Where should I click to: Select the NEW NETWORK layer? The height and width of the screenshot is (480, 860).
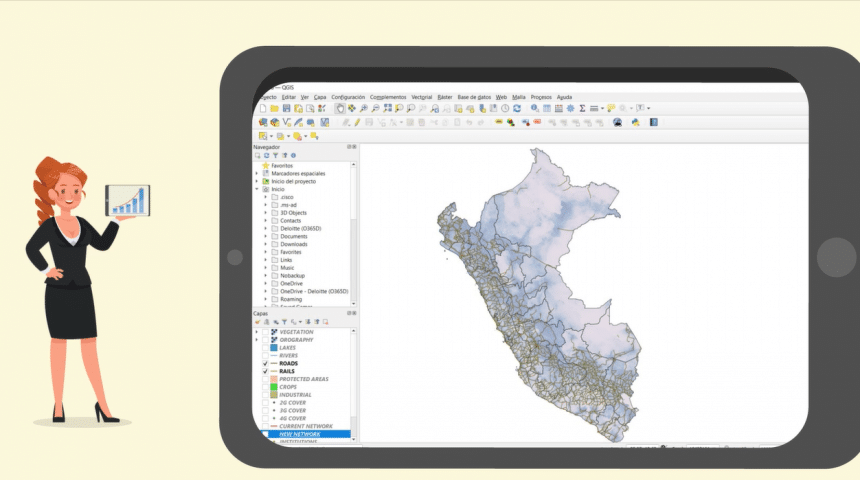coord(300,434)
